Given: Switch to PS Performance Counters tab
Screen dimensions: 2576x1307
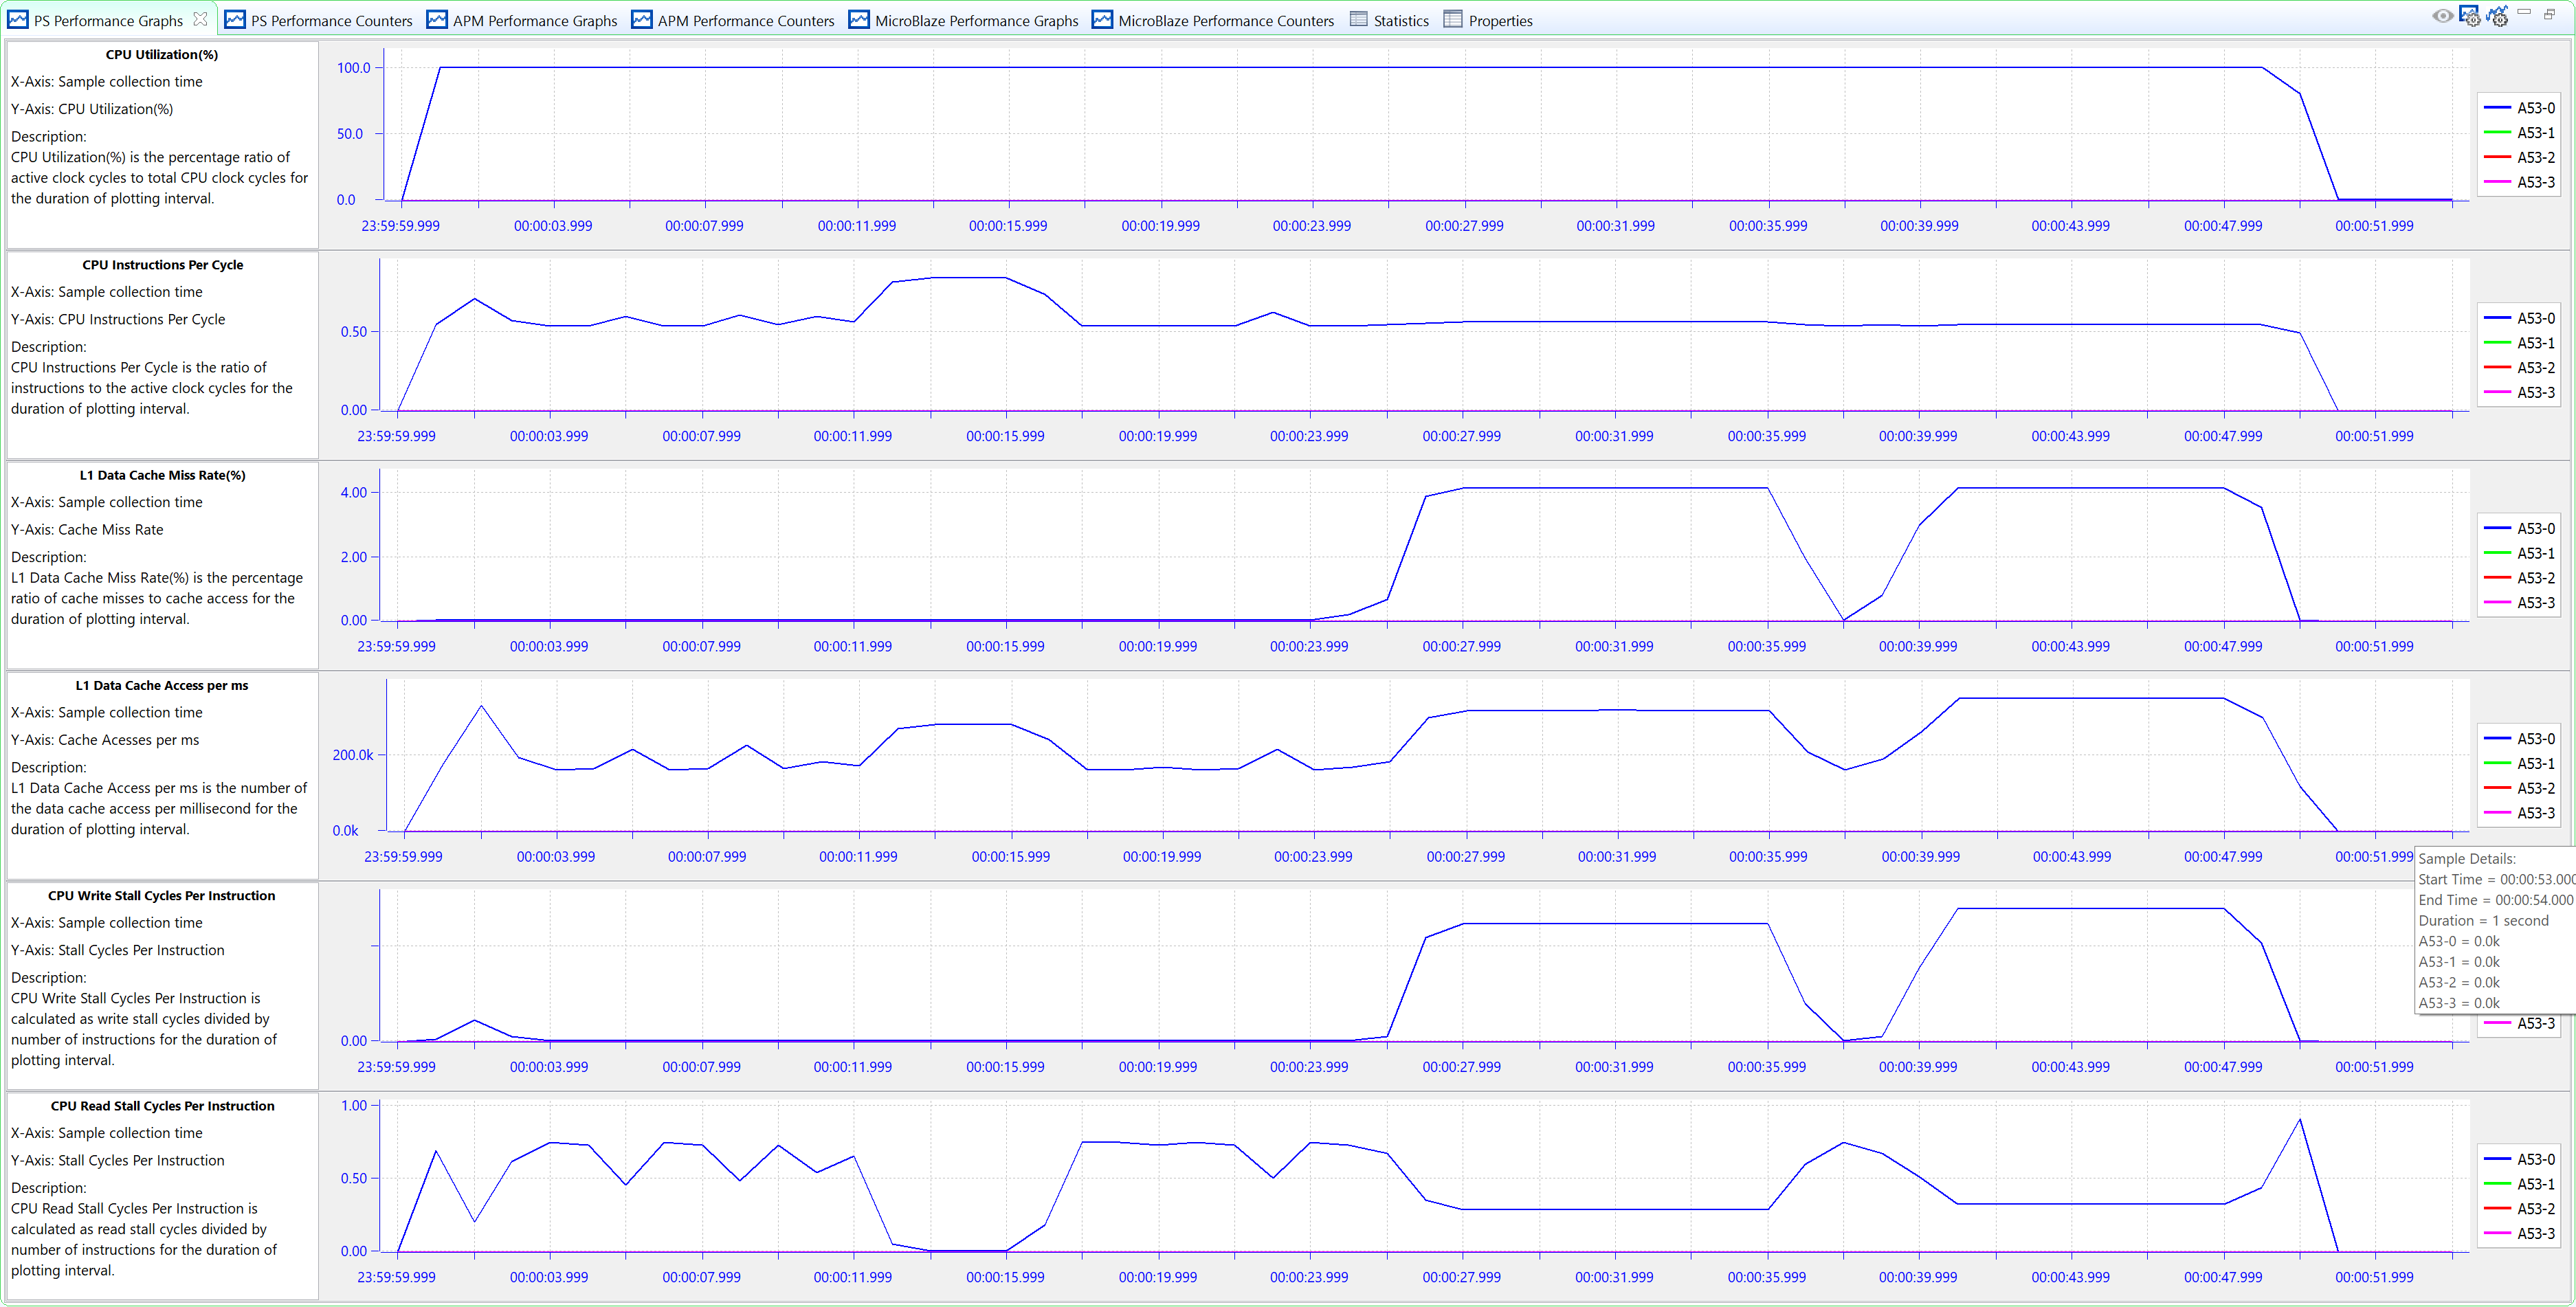Looking at the screenshot, I should (x=318, y=20).
